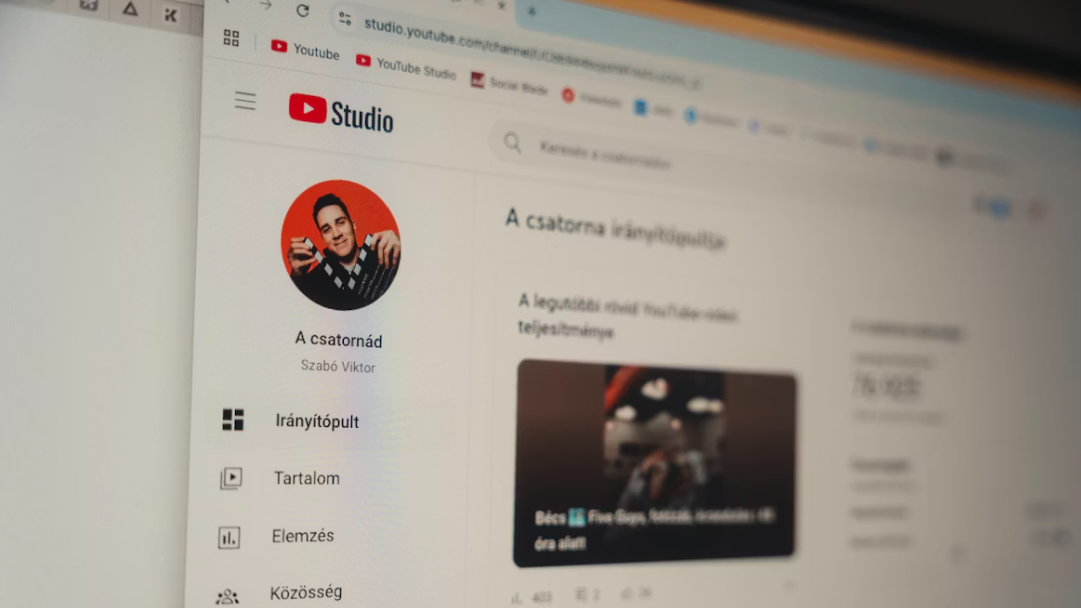Image resolution: width=1081 pixels, height=608 pixels.
Task: Click the site info icon in the address bar
Action: (345, 19)
